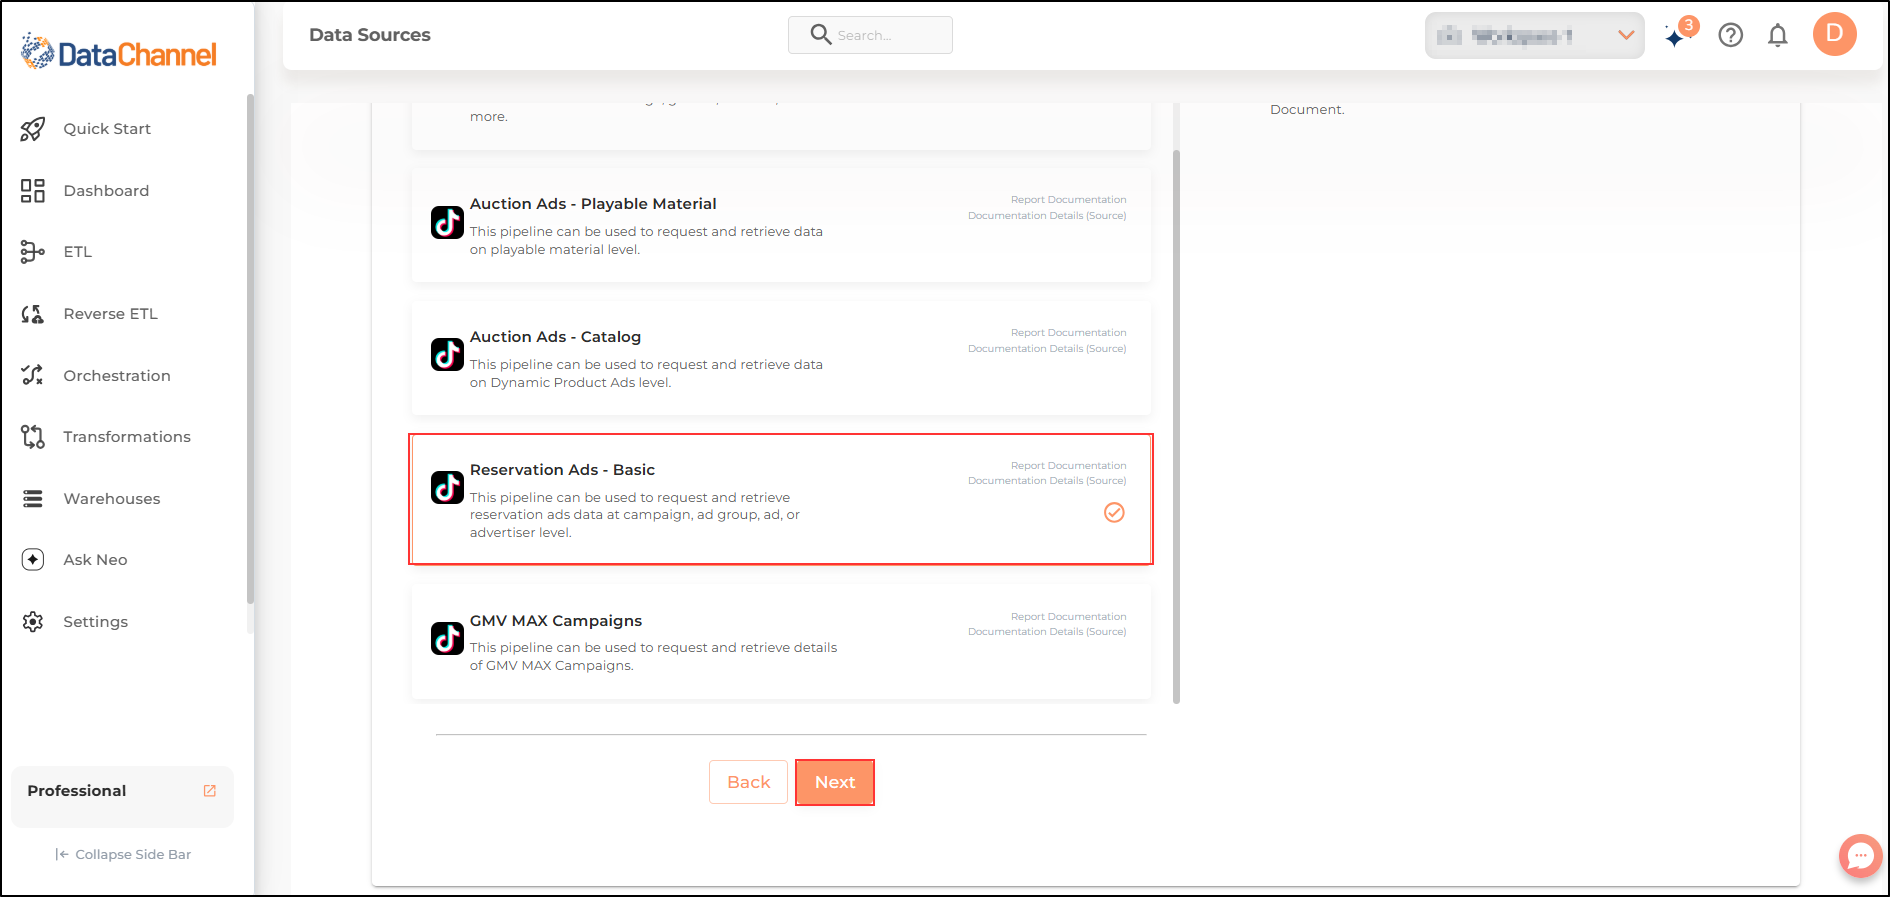
Task: Open Report Documentation for Reservation Ads Basic
Action: pos(1068,466)
